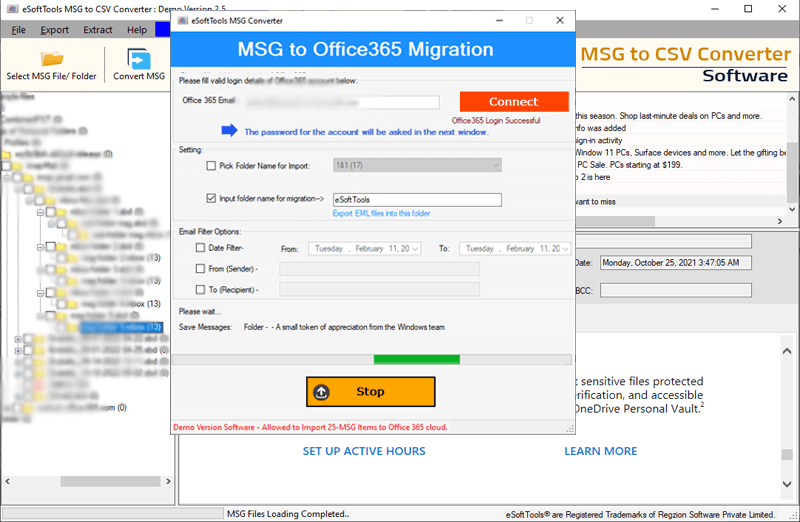
Task: Open the From date picker dropdown
Action: pyautogui.click(x=415, y=248)
